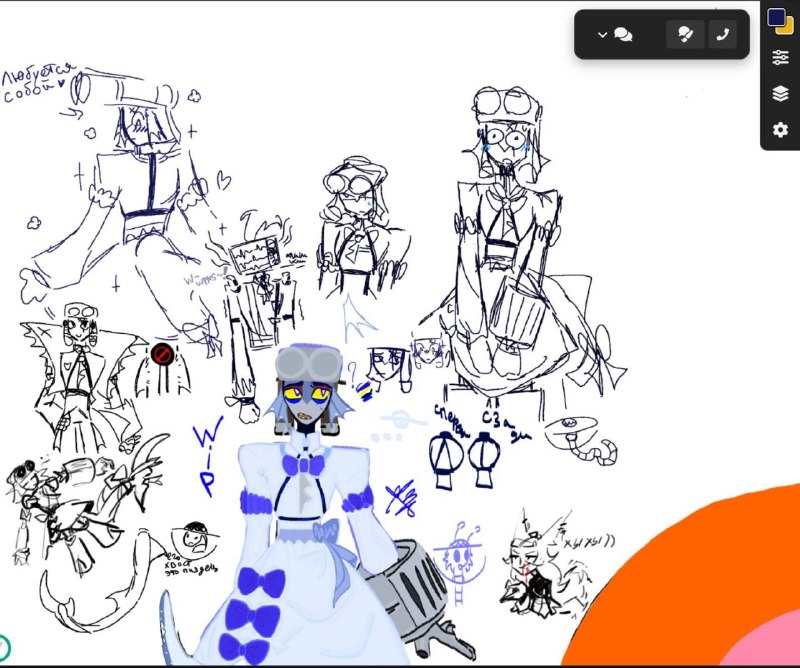Select the dark blue foreground color swatch

point(776,17)
